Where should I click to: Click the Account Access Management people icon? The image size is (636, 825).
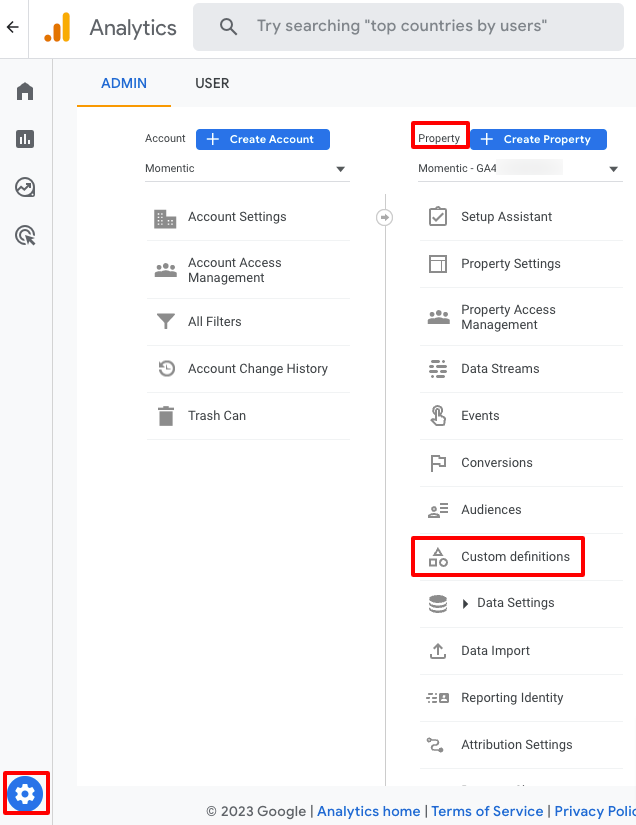(166, 270)
